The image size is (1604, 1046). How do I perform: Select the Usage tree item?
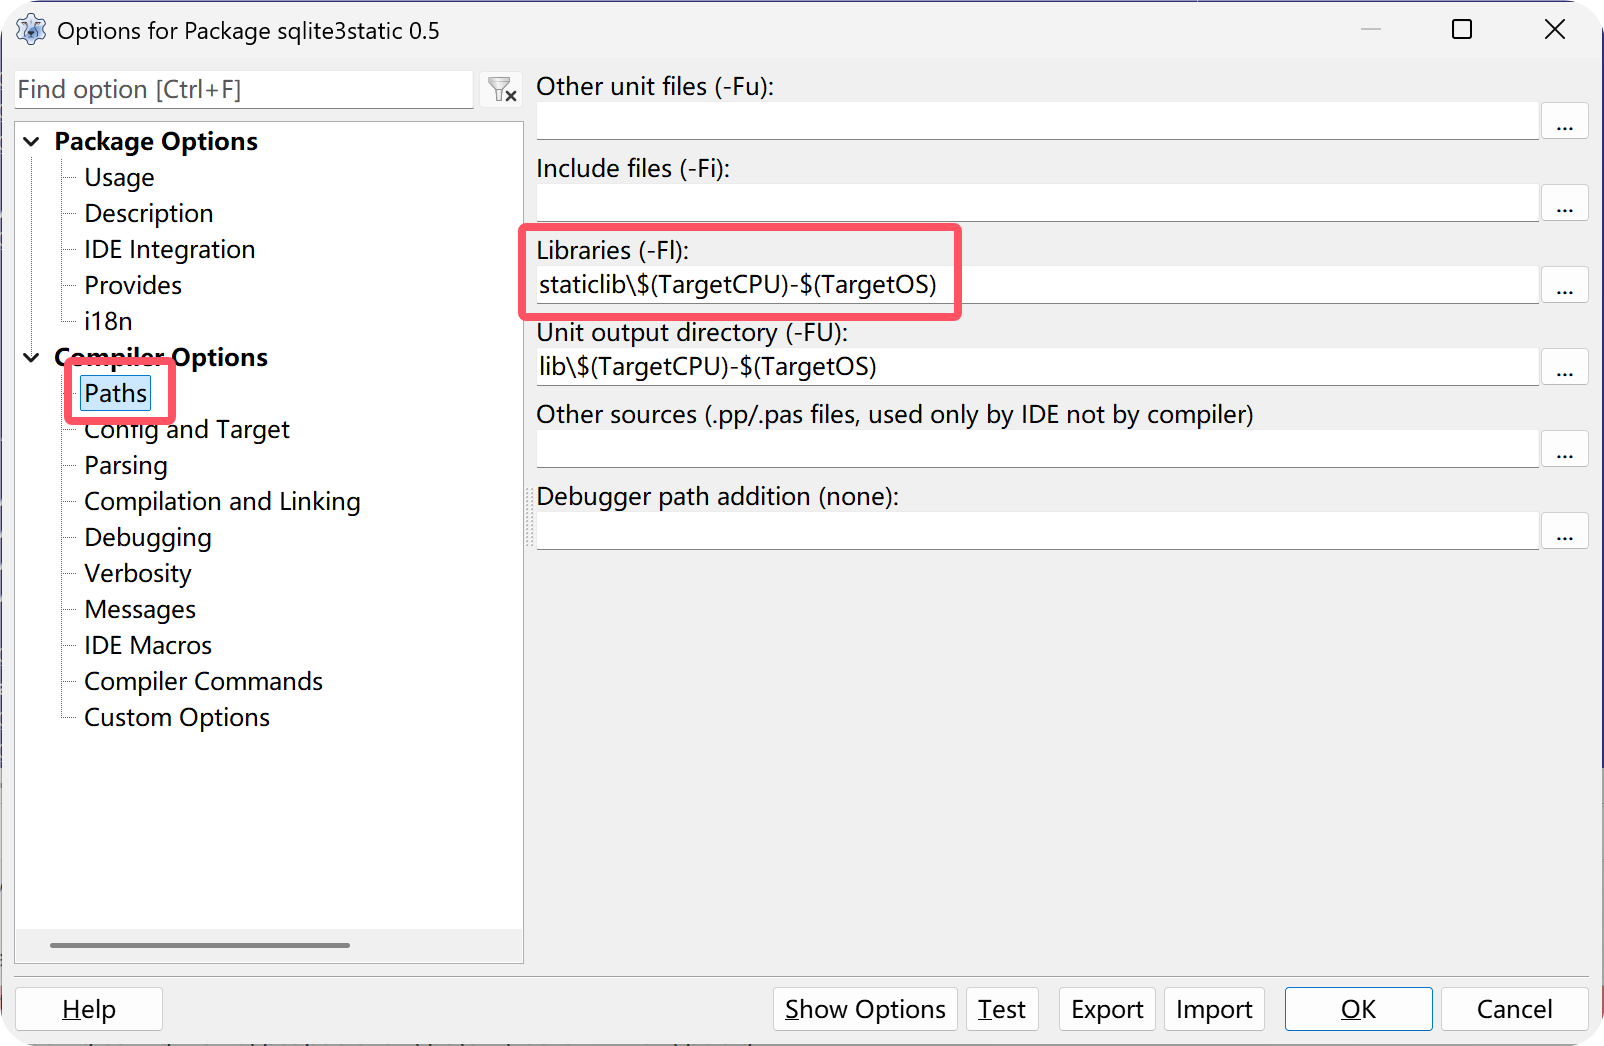119,178
